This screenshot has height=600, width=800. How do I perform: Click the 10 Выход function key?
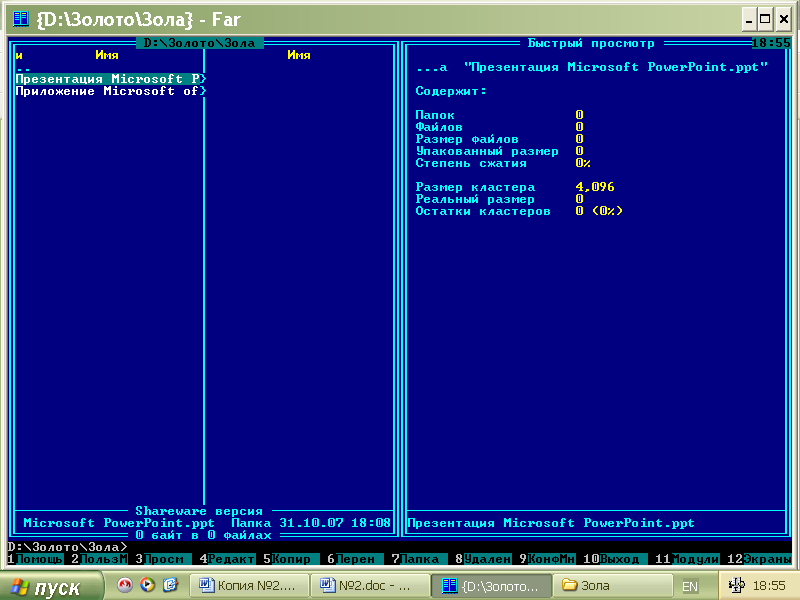tap(615, 559)
